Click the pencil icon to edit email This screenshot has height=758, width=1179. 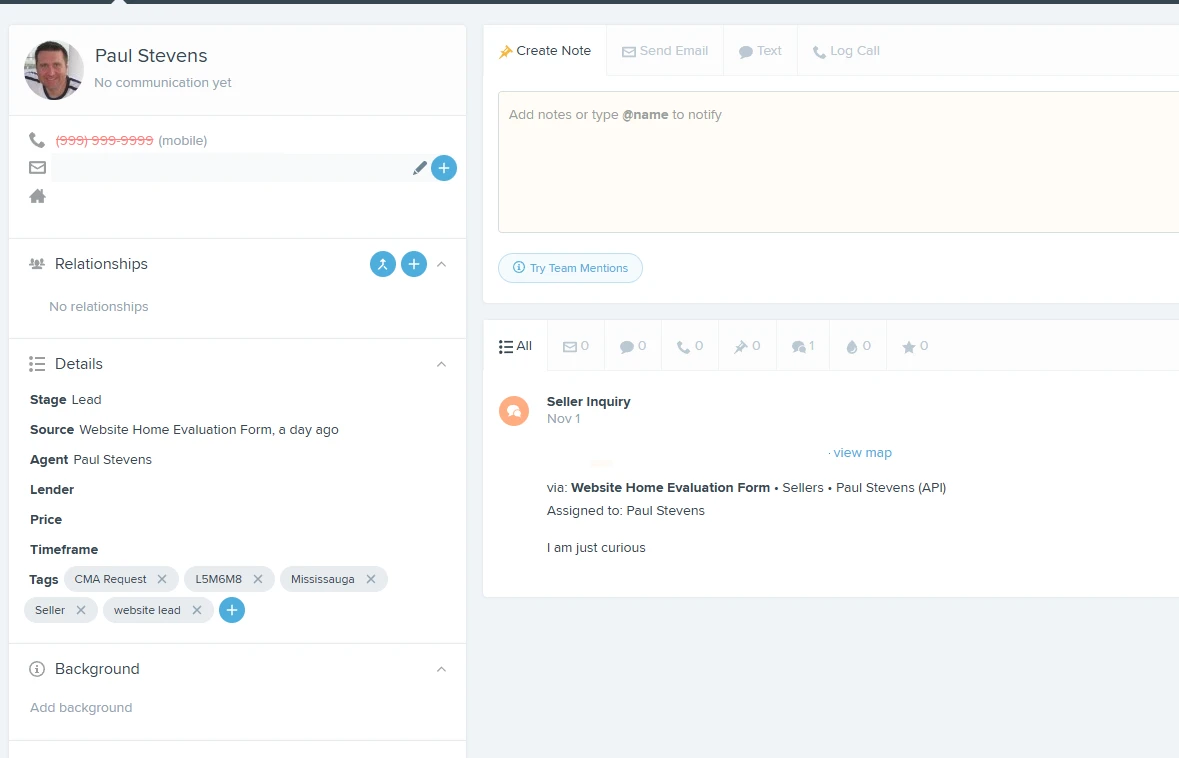point(420,169)
